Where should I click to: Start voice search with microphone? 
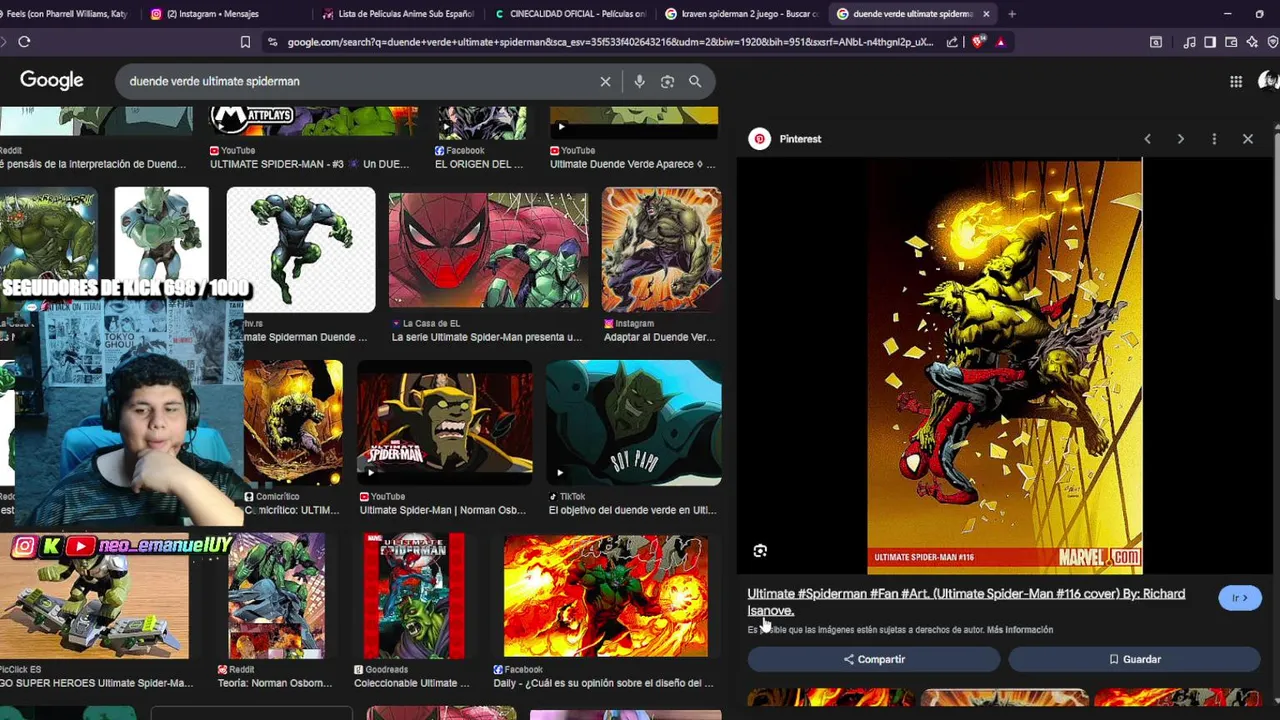(639, 81)
